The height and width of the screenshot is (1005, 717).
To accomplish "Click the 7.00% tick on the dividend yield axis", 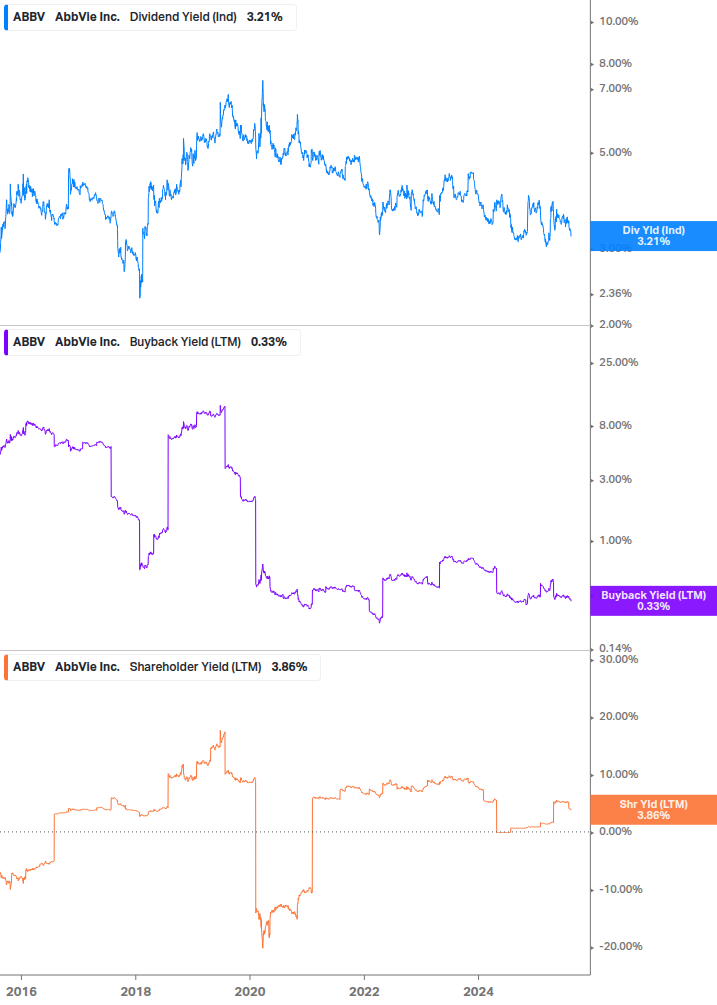I will [x=615, y=88].
